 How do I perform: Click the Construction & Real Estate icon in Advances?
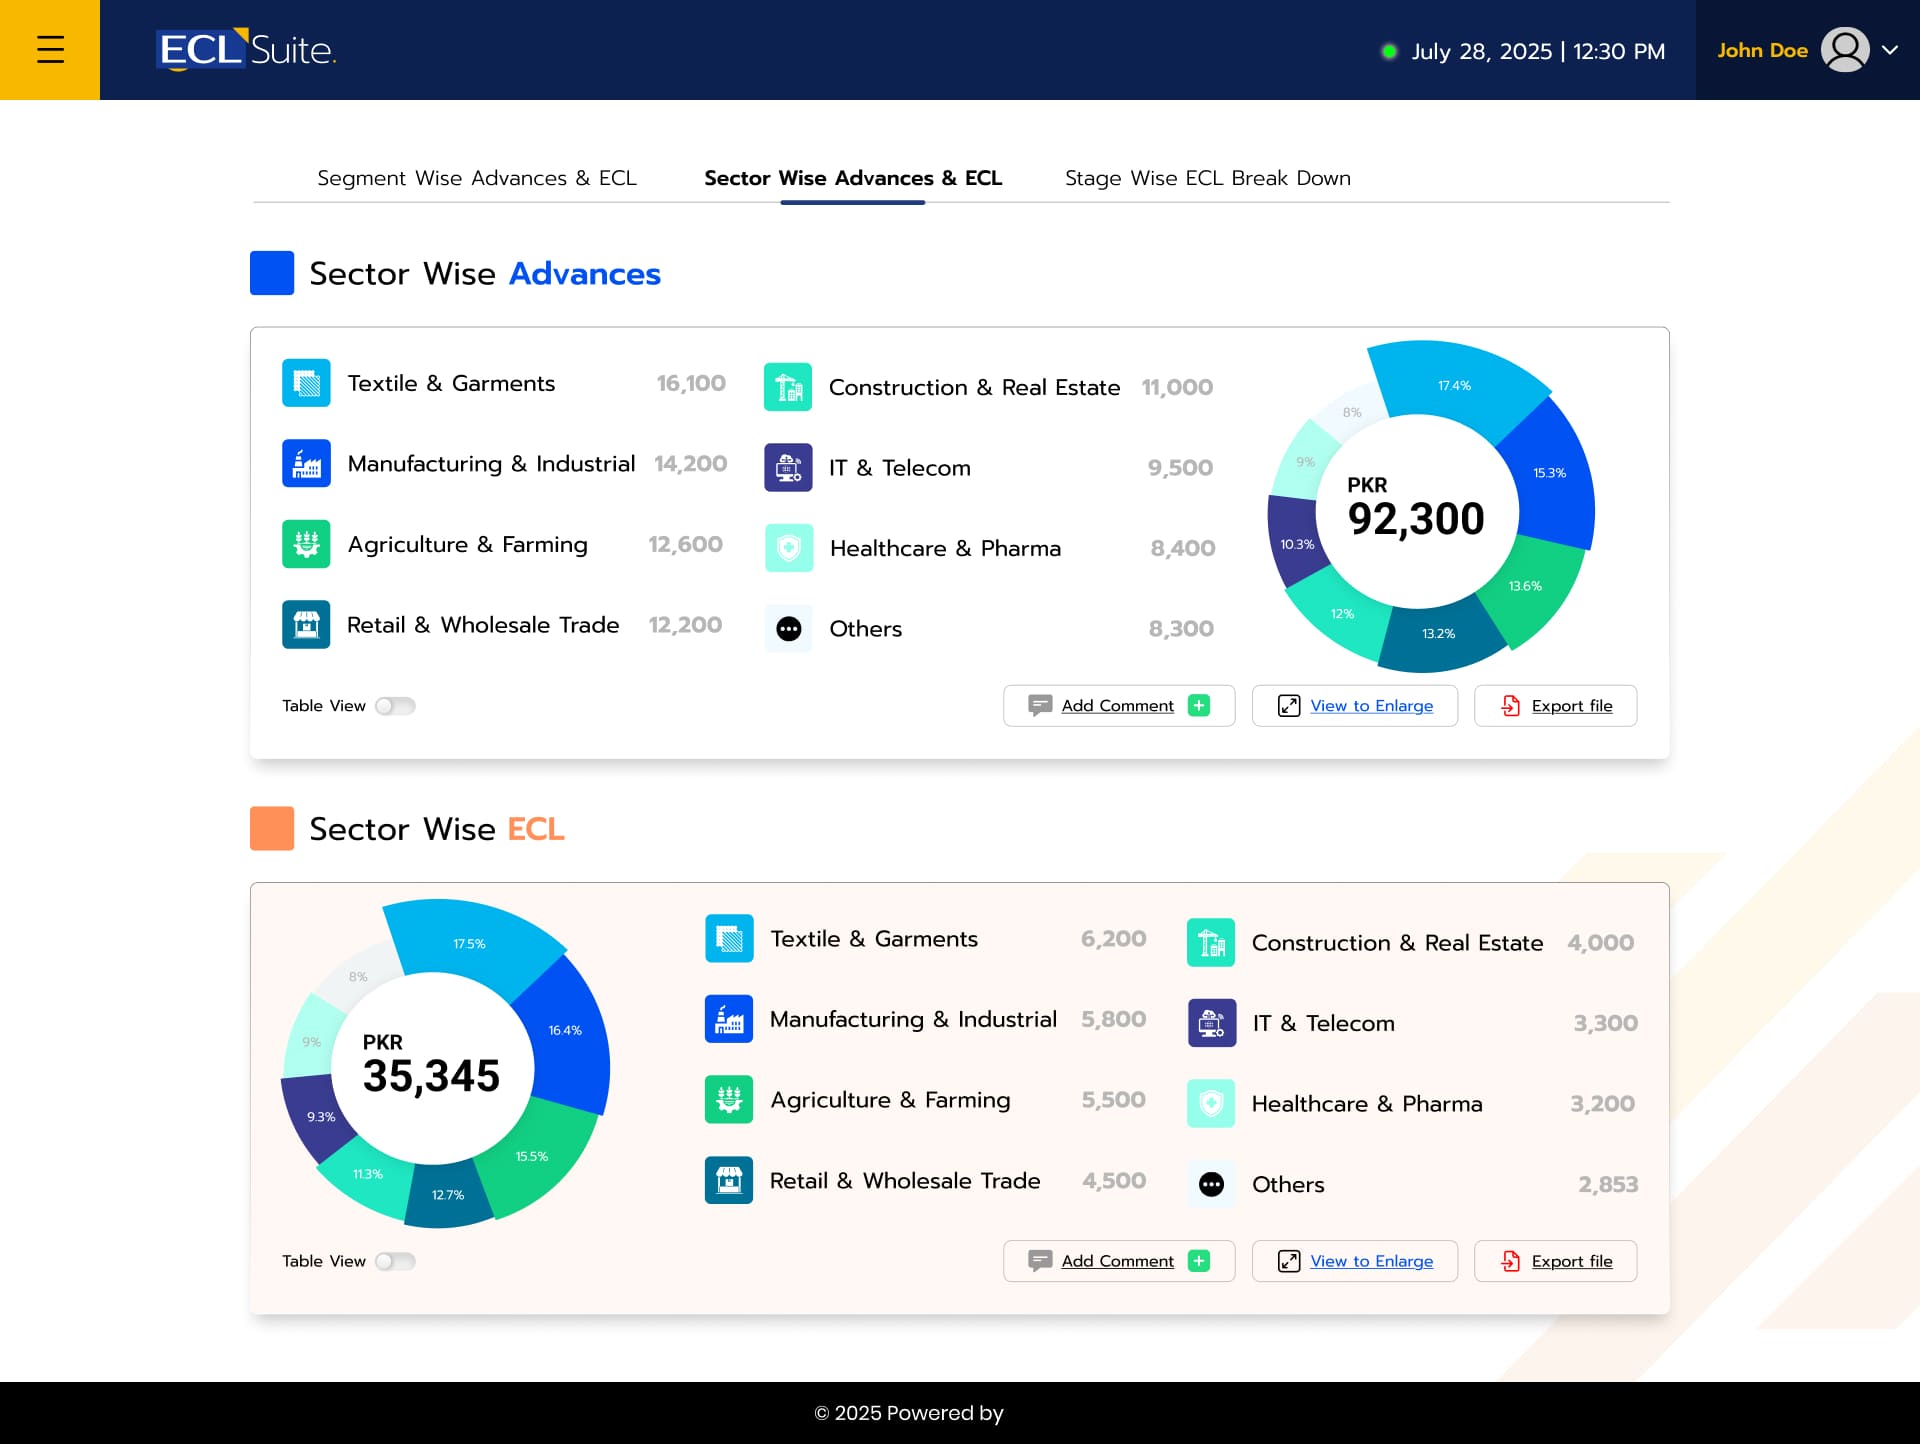788,387
